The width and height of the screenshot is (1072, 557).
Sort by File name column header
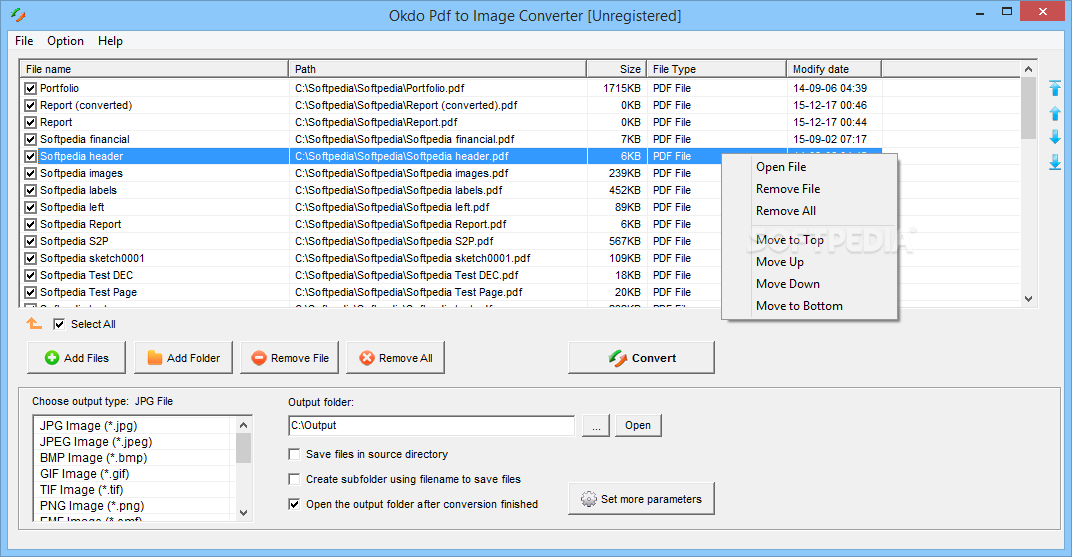tap(154, 69)
